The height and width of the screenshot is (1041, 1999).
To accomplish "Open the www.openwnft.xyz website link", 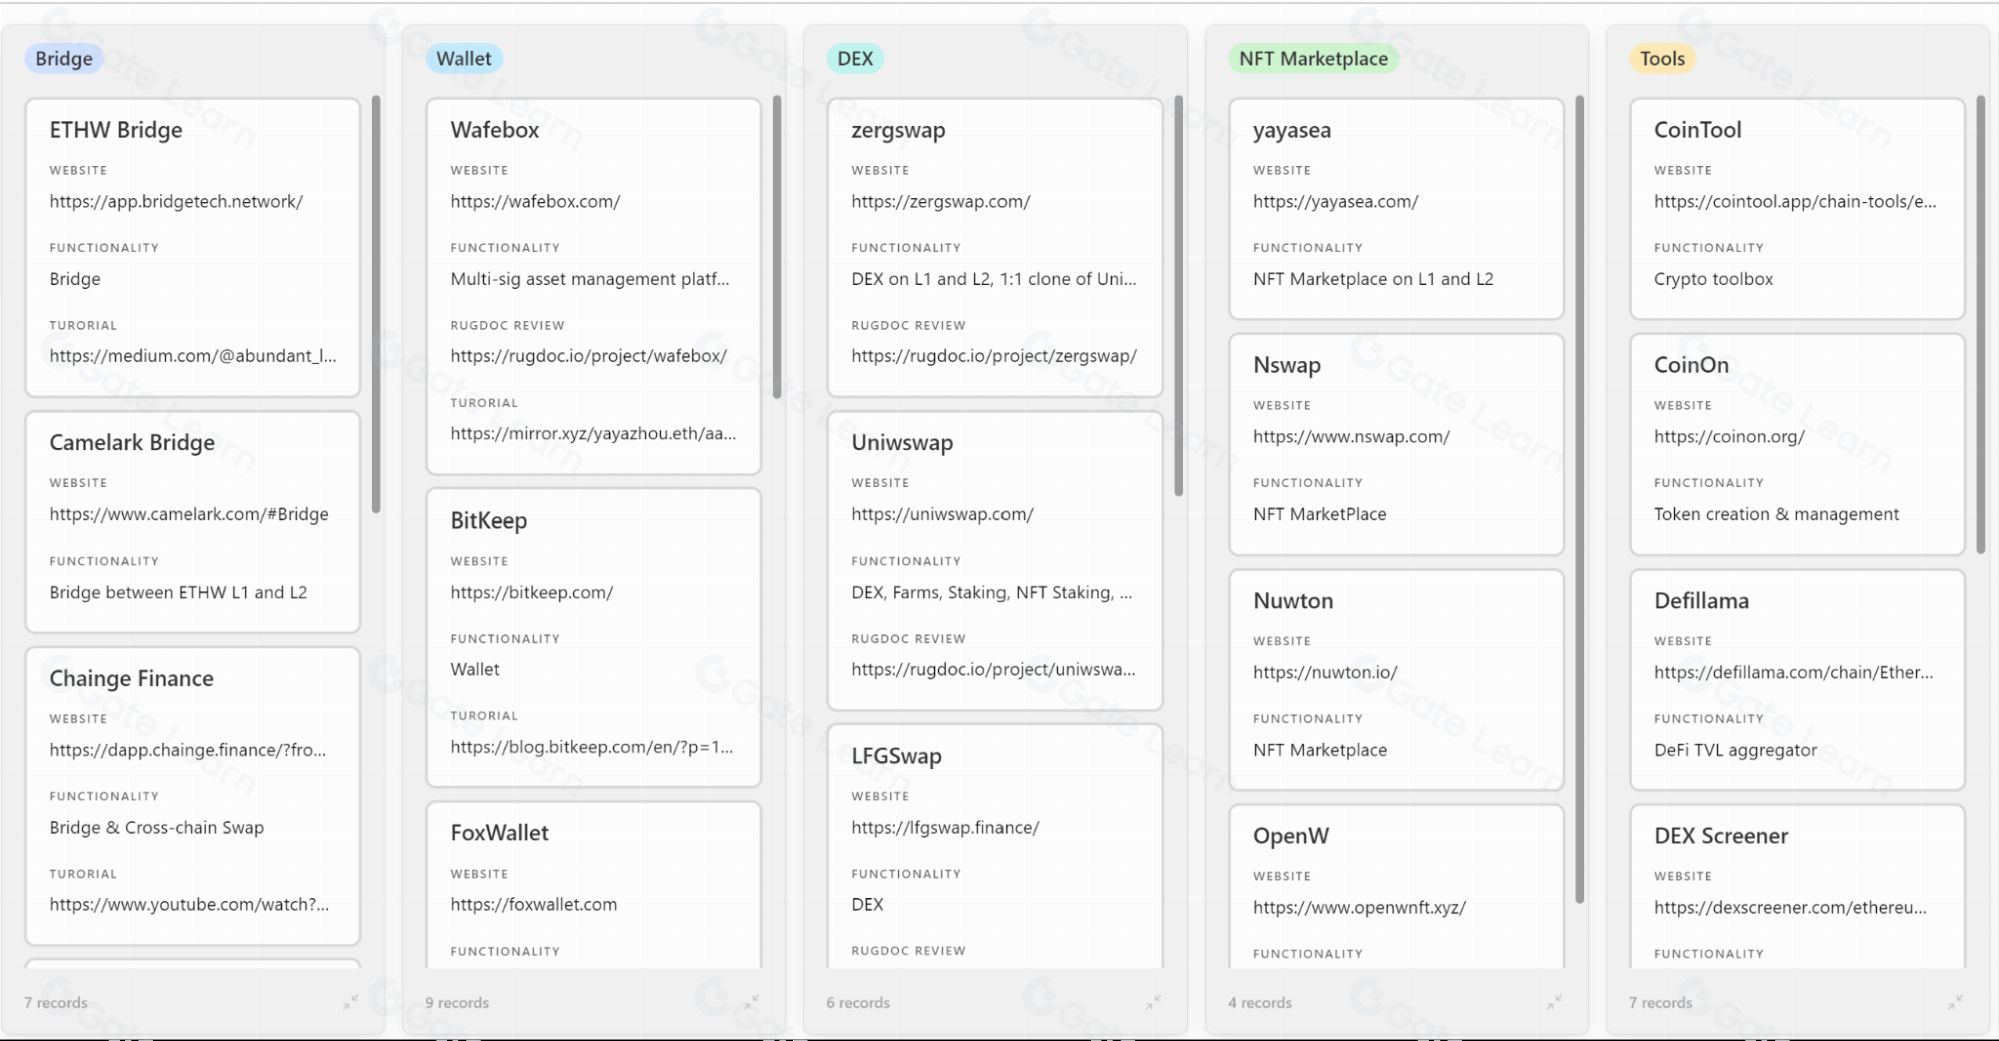I will point(1360,907).
